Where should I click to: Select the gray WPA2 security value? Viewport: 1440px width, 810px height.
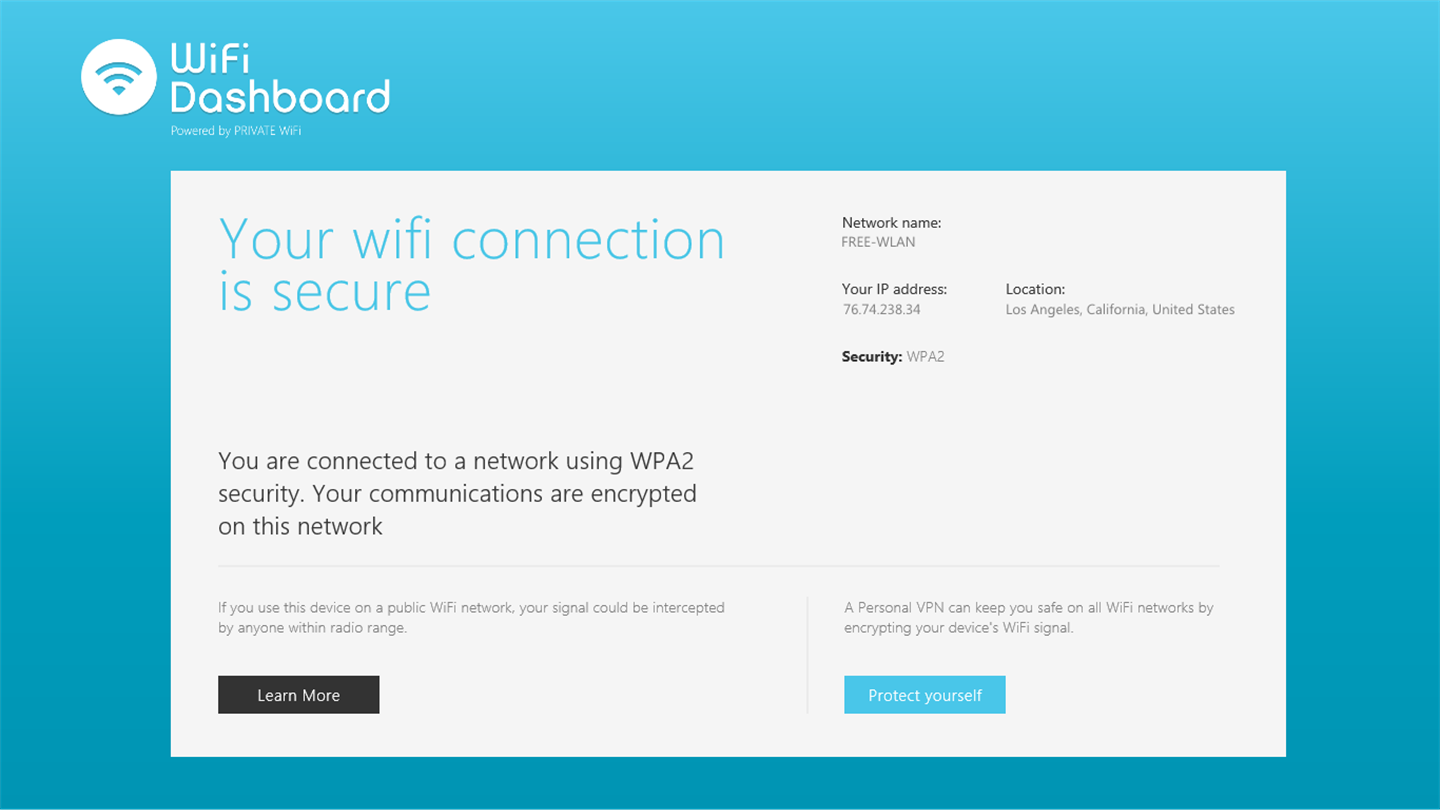pyautogui.click(x=925, y=357)
